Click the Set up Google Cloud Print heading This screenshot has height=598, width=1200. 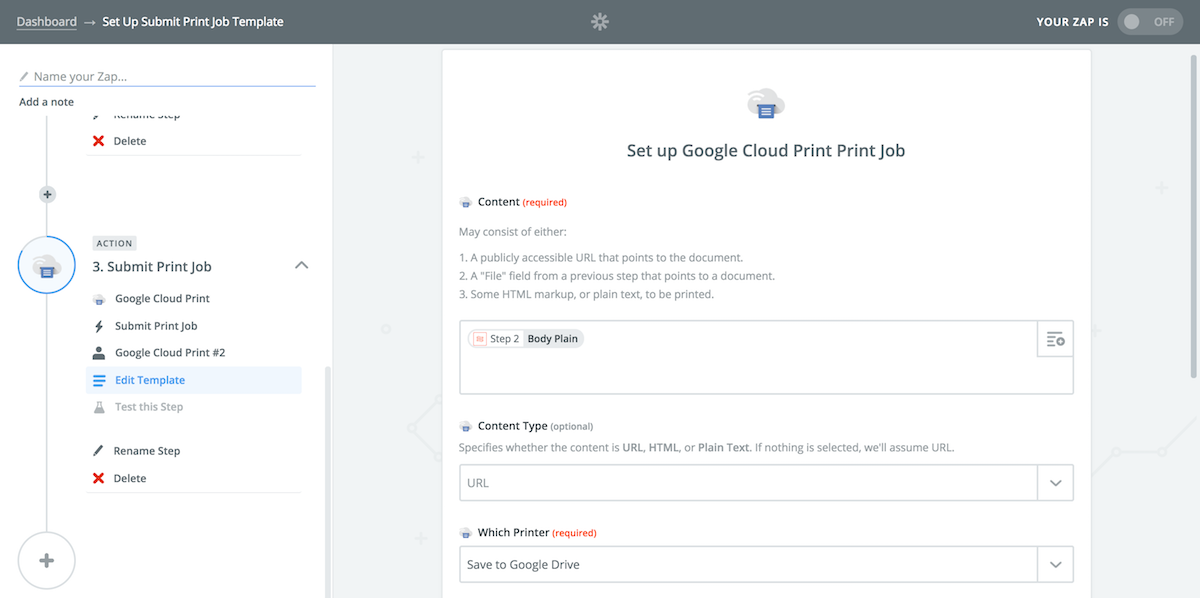pyautogui.click(x=766, y=151)
